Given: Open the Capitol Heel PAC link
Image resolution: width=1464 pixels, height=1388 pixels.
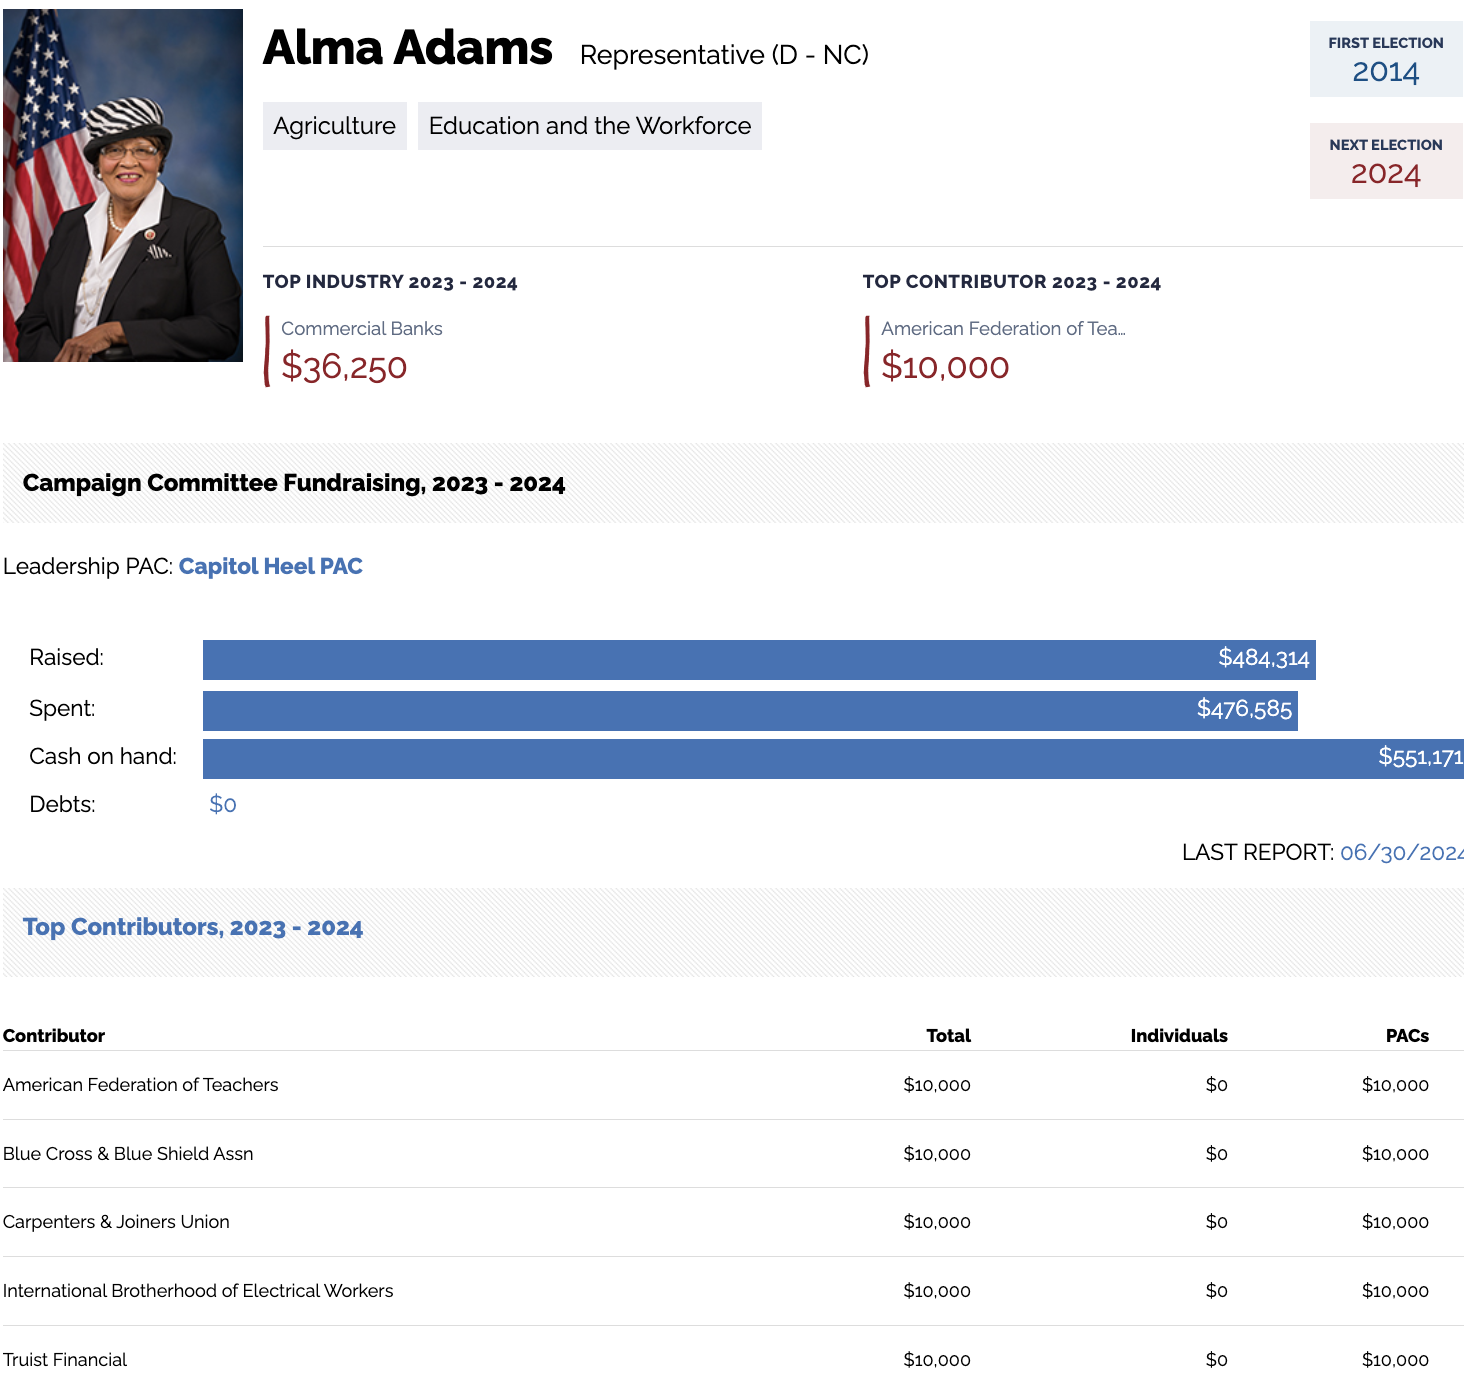Looking at the screenshot, I should 270,566.
